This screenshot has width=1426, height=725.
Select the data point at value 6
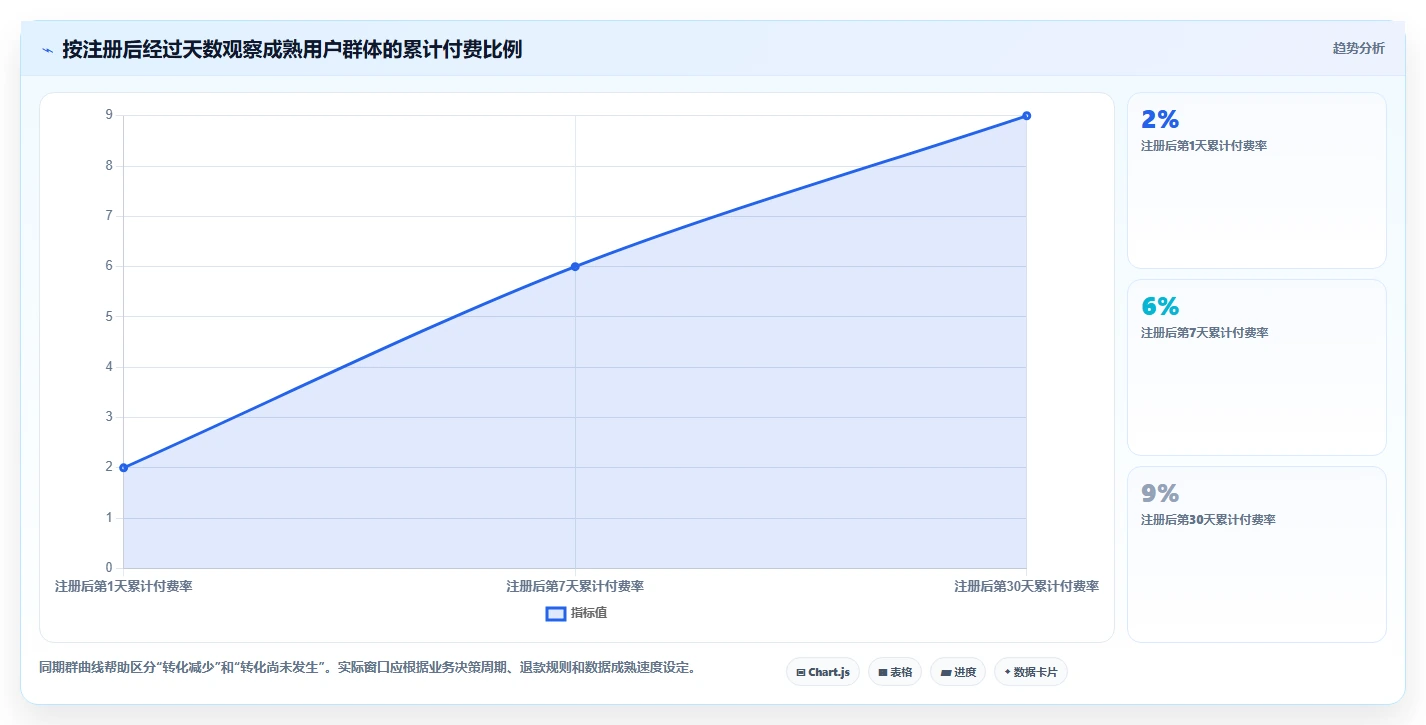[575, 266]
